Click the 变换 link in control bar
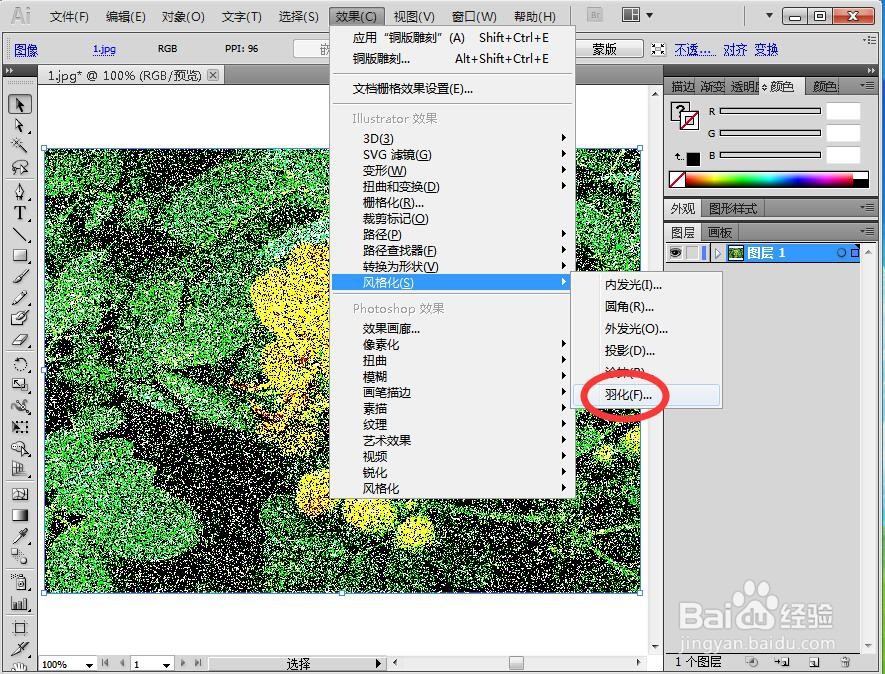Viewport: 885px width, 674px height. [x=766, y=48]
